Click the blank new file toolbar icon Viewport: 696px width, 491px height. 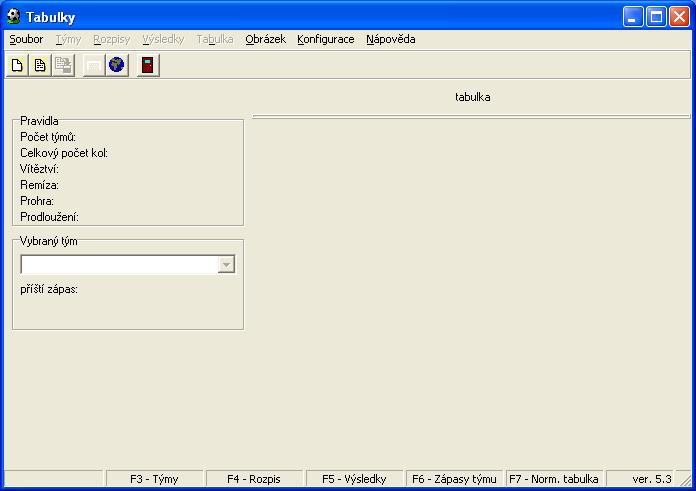pos(17,65)
